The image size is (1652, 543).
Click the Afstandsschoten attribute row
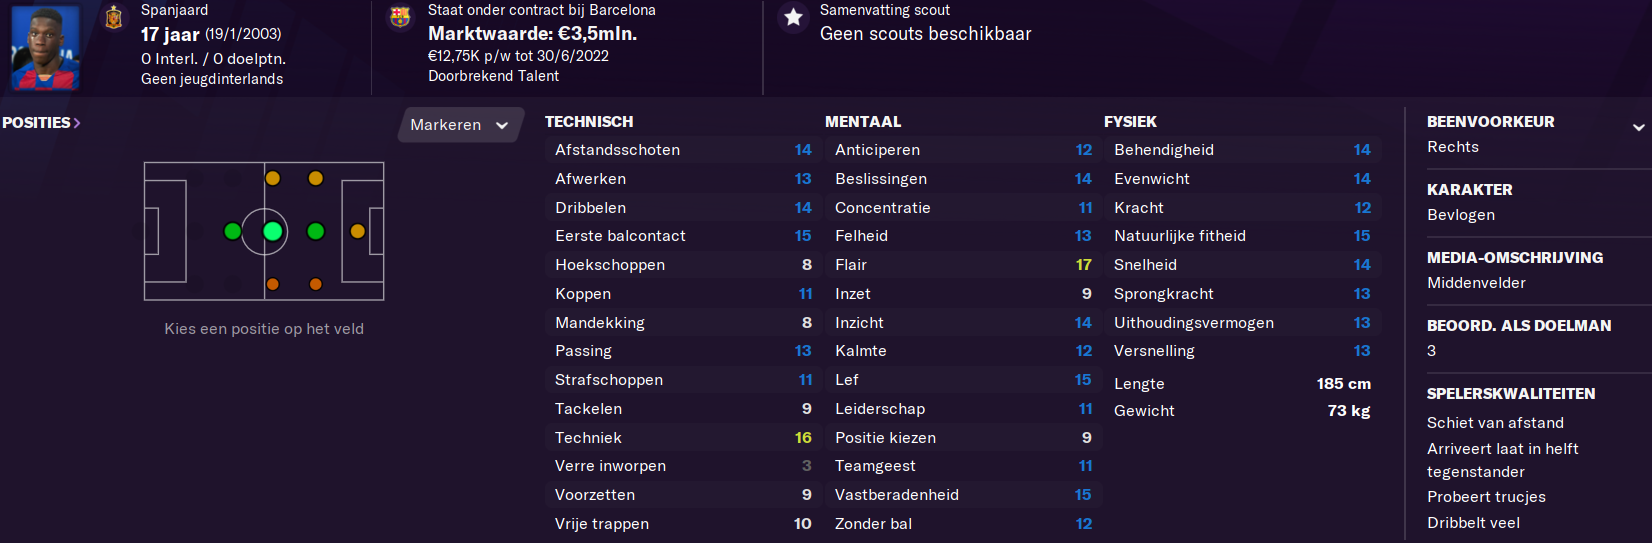coord(682,150)
